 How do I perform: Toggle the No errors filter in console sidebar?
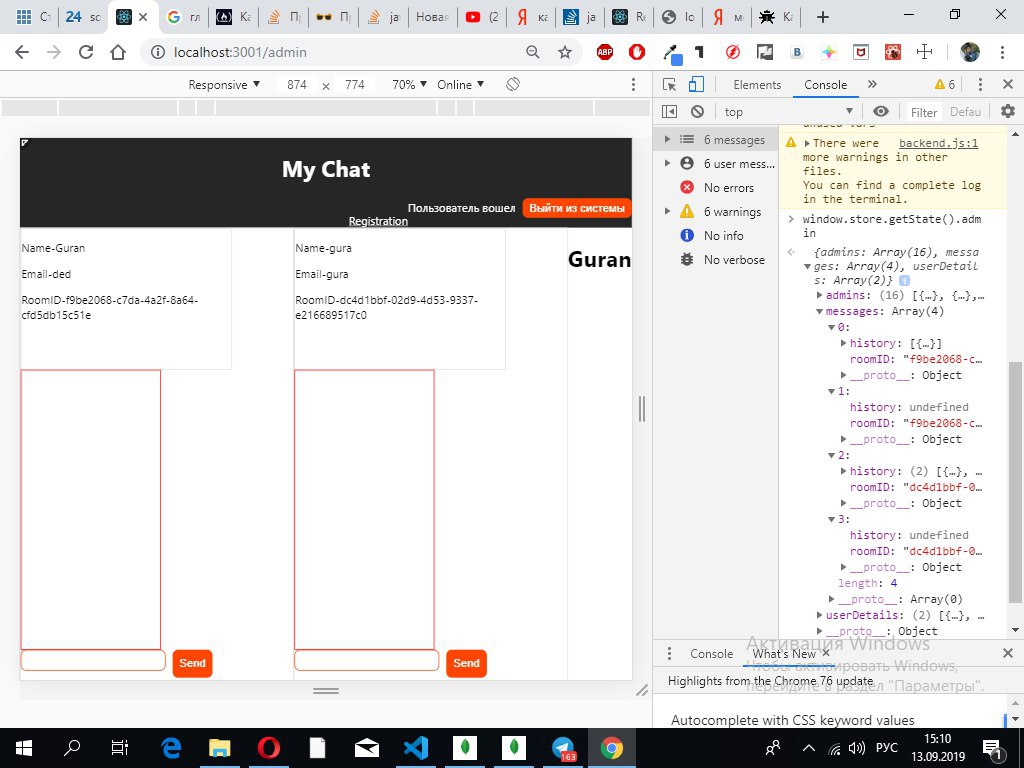(x=728, y=188)
